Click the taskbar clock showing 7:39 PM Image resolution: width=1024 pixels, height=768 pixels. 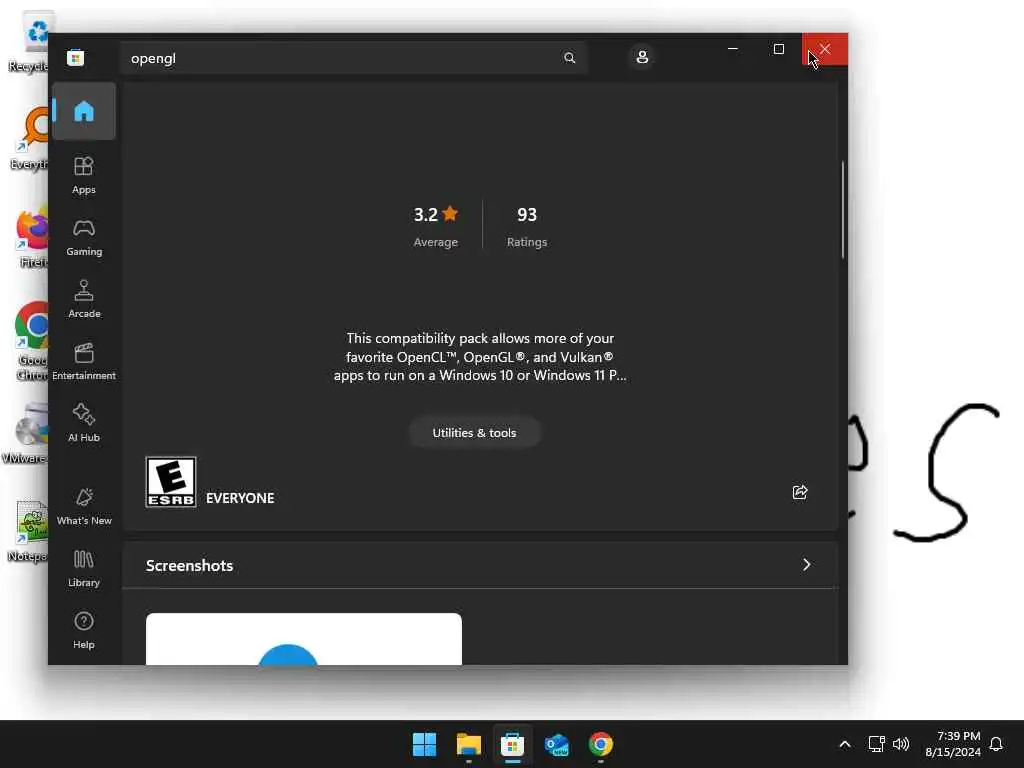[953, 744]
